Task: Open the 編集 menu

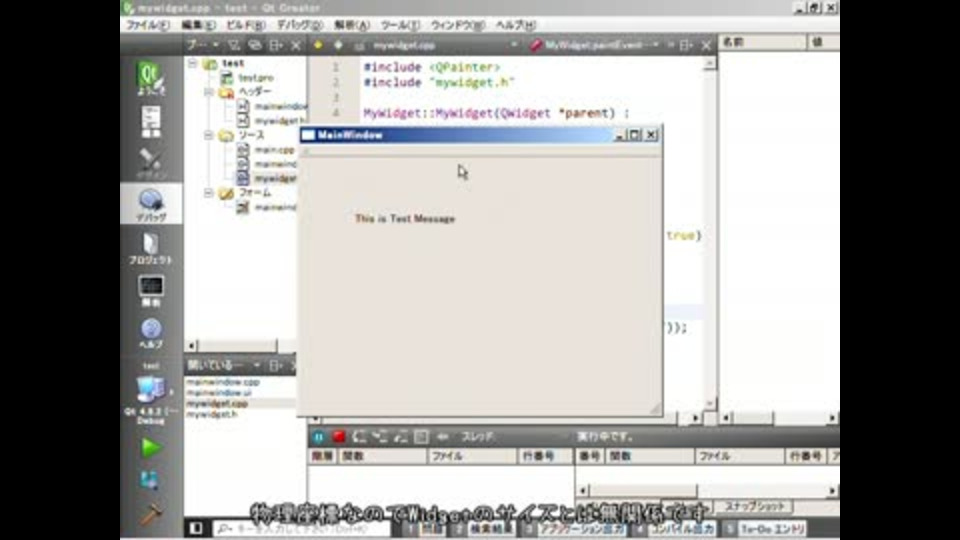Action: 198,25
